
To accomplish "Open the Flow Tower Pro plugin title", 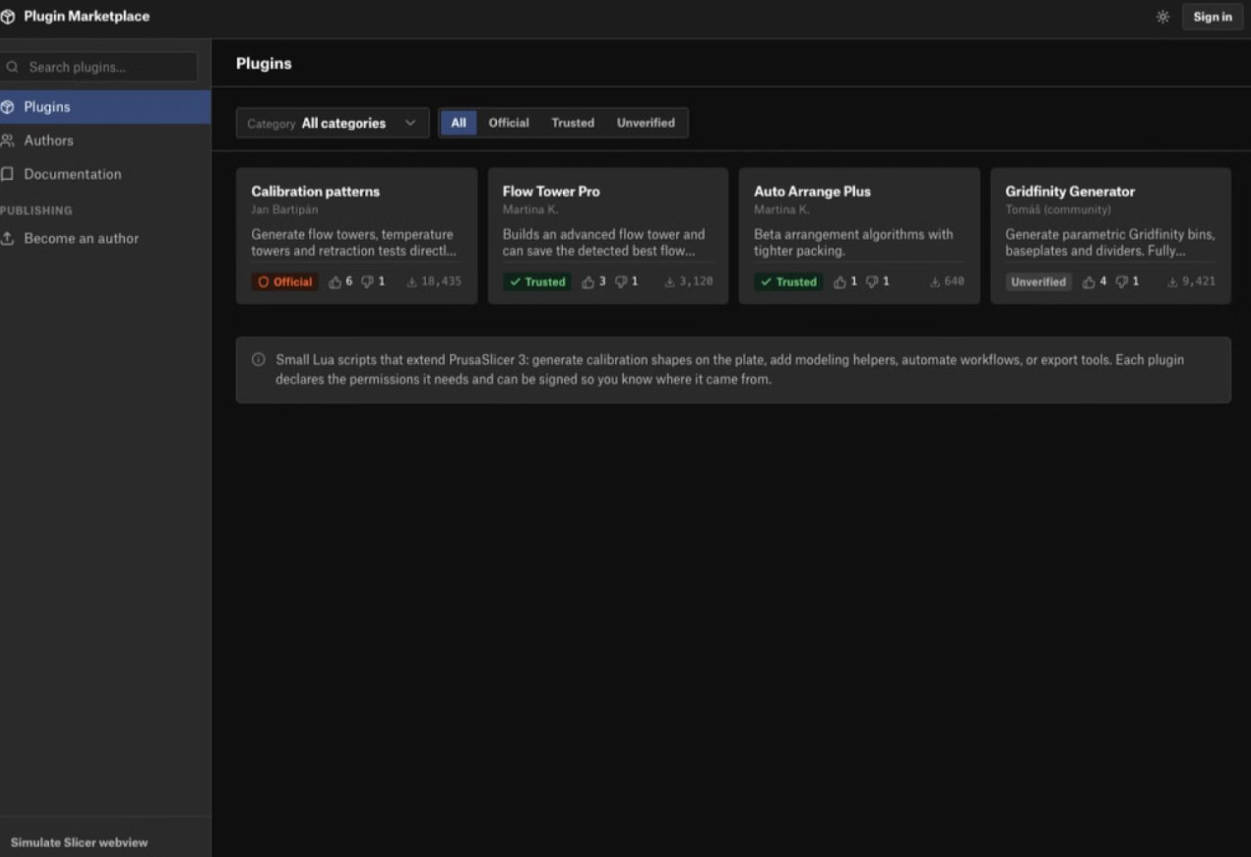I will point(551,191).
